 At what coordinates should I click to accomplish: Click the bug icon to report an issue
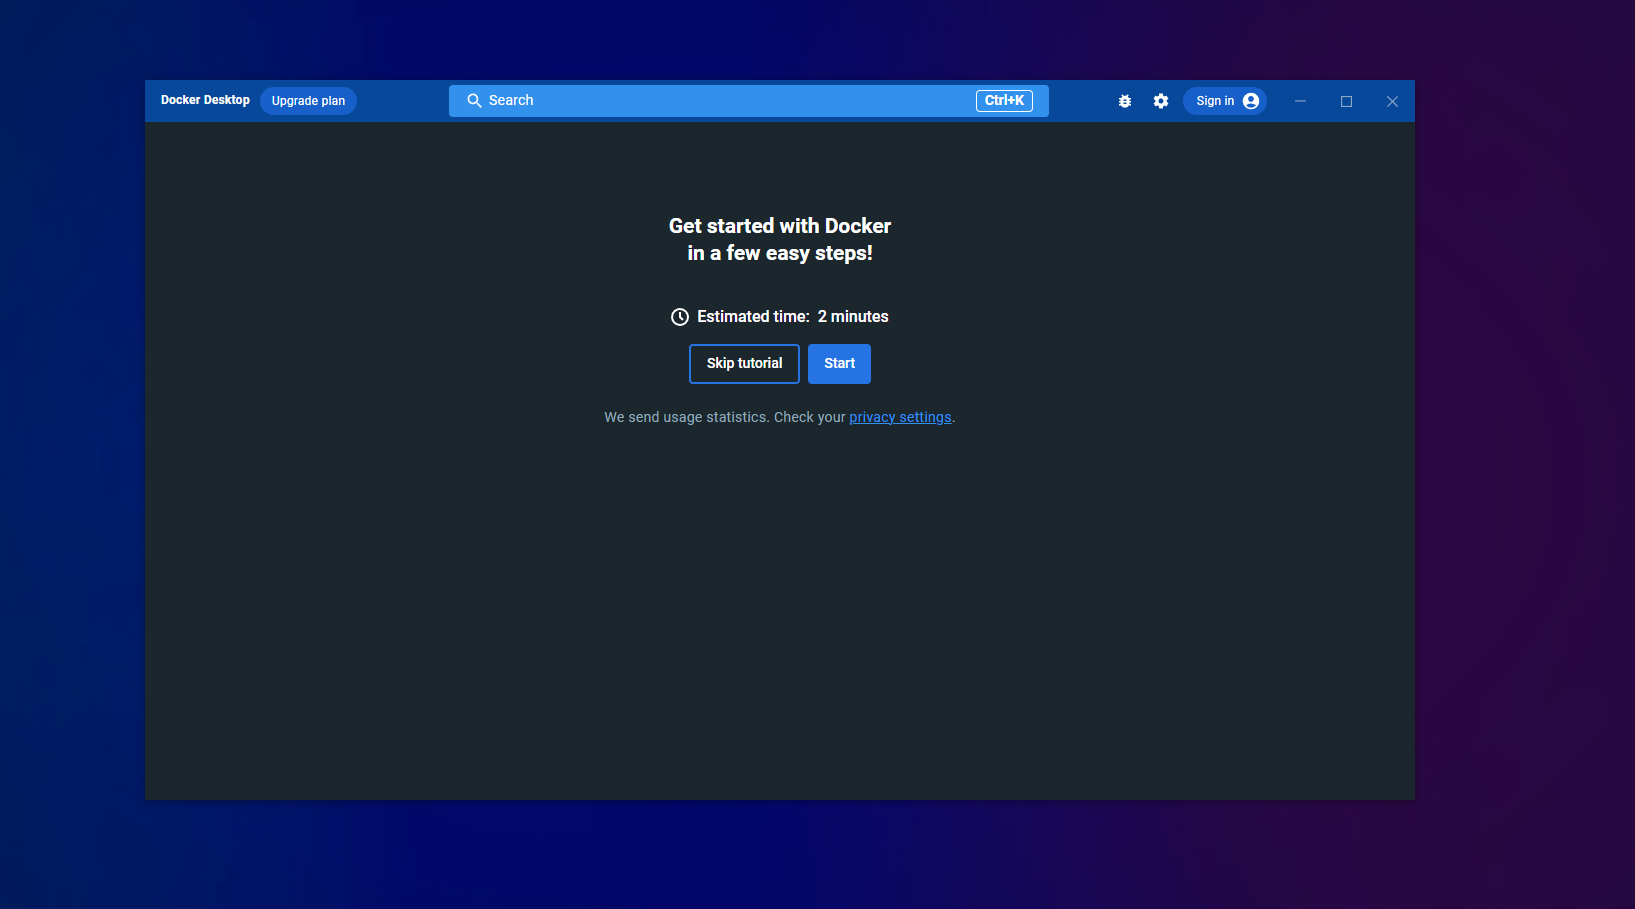coord(1125,100)
